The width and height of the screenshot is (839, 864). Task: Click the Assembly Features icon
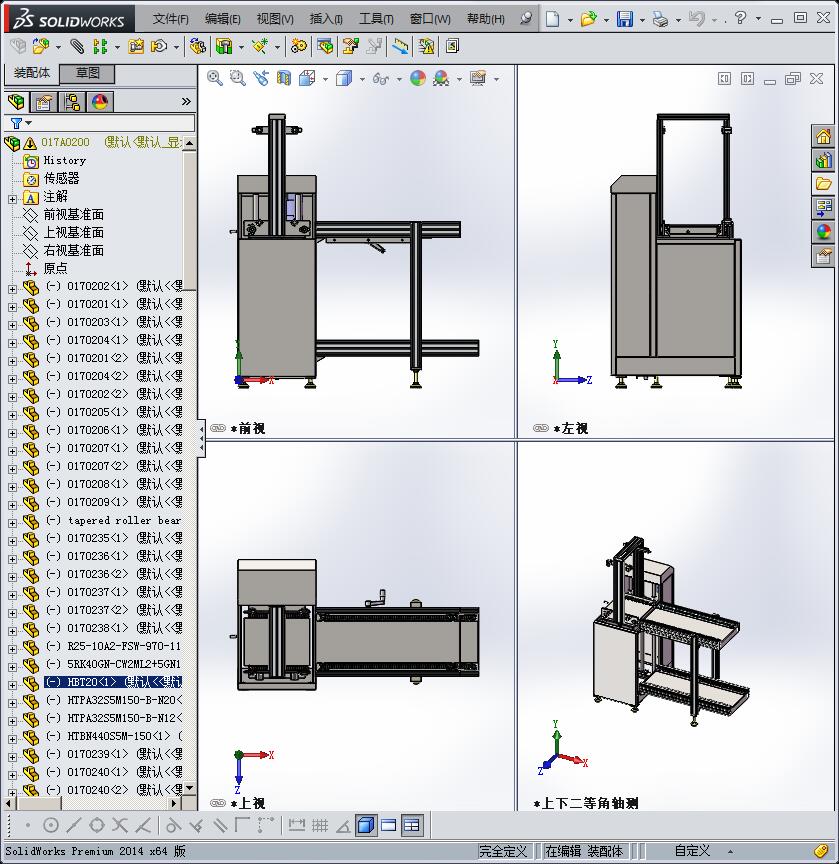224,46
